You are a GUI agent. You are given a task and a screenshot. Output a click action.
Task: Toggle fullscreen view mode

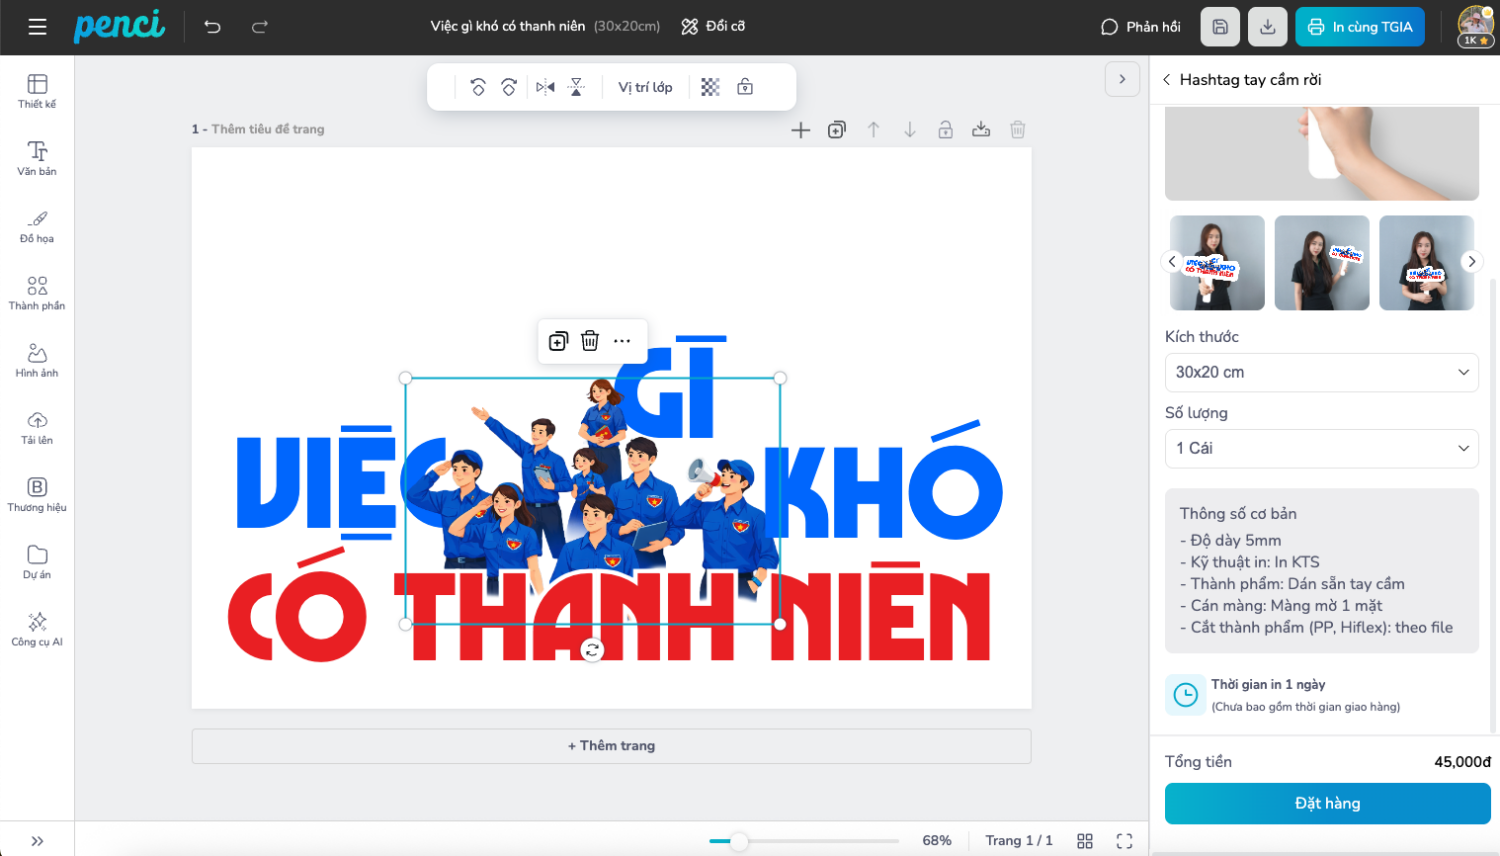click(x=1124, y=841)
